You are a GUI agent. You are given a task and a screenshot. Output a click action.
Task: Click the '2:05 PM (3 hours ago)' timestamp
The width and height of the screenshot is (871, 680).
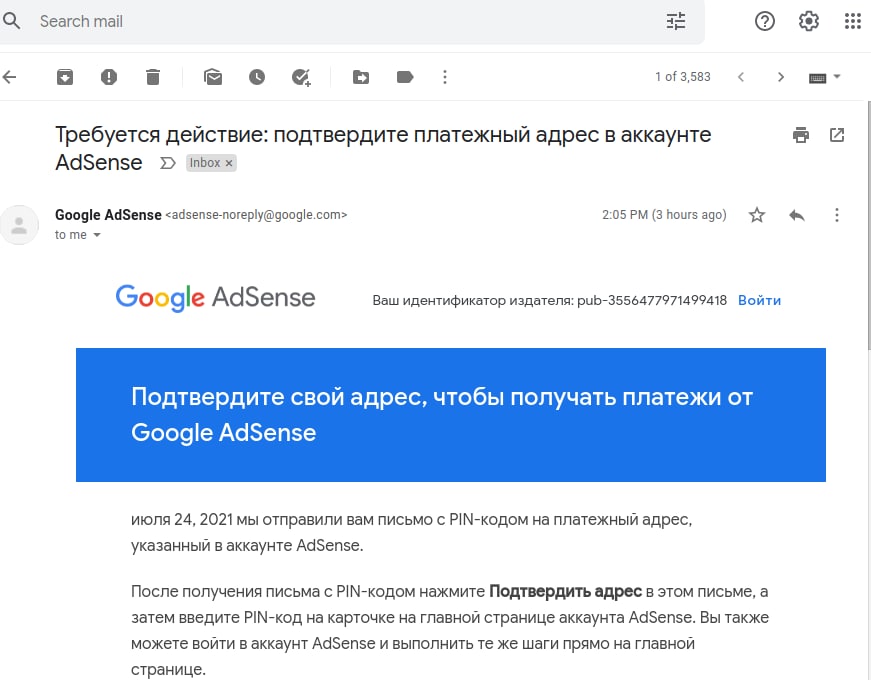tap(664, 214)
